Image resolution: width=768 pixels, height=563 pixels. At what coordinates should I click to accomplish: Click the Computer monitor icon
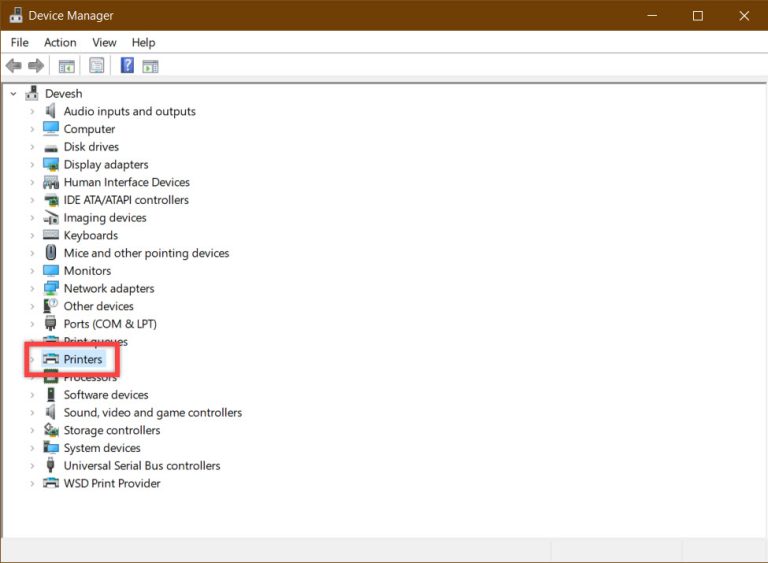(x=50, y=128)
